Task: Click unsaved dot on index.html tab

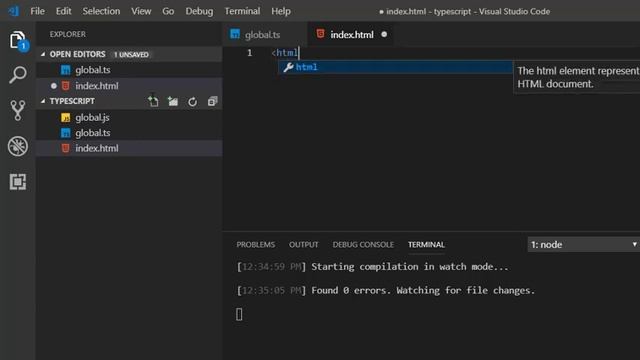Action: click(x=384, y=35)
